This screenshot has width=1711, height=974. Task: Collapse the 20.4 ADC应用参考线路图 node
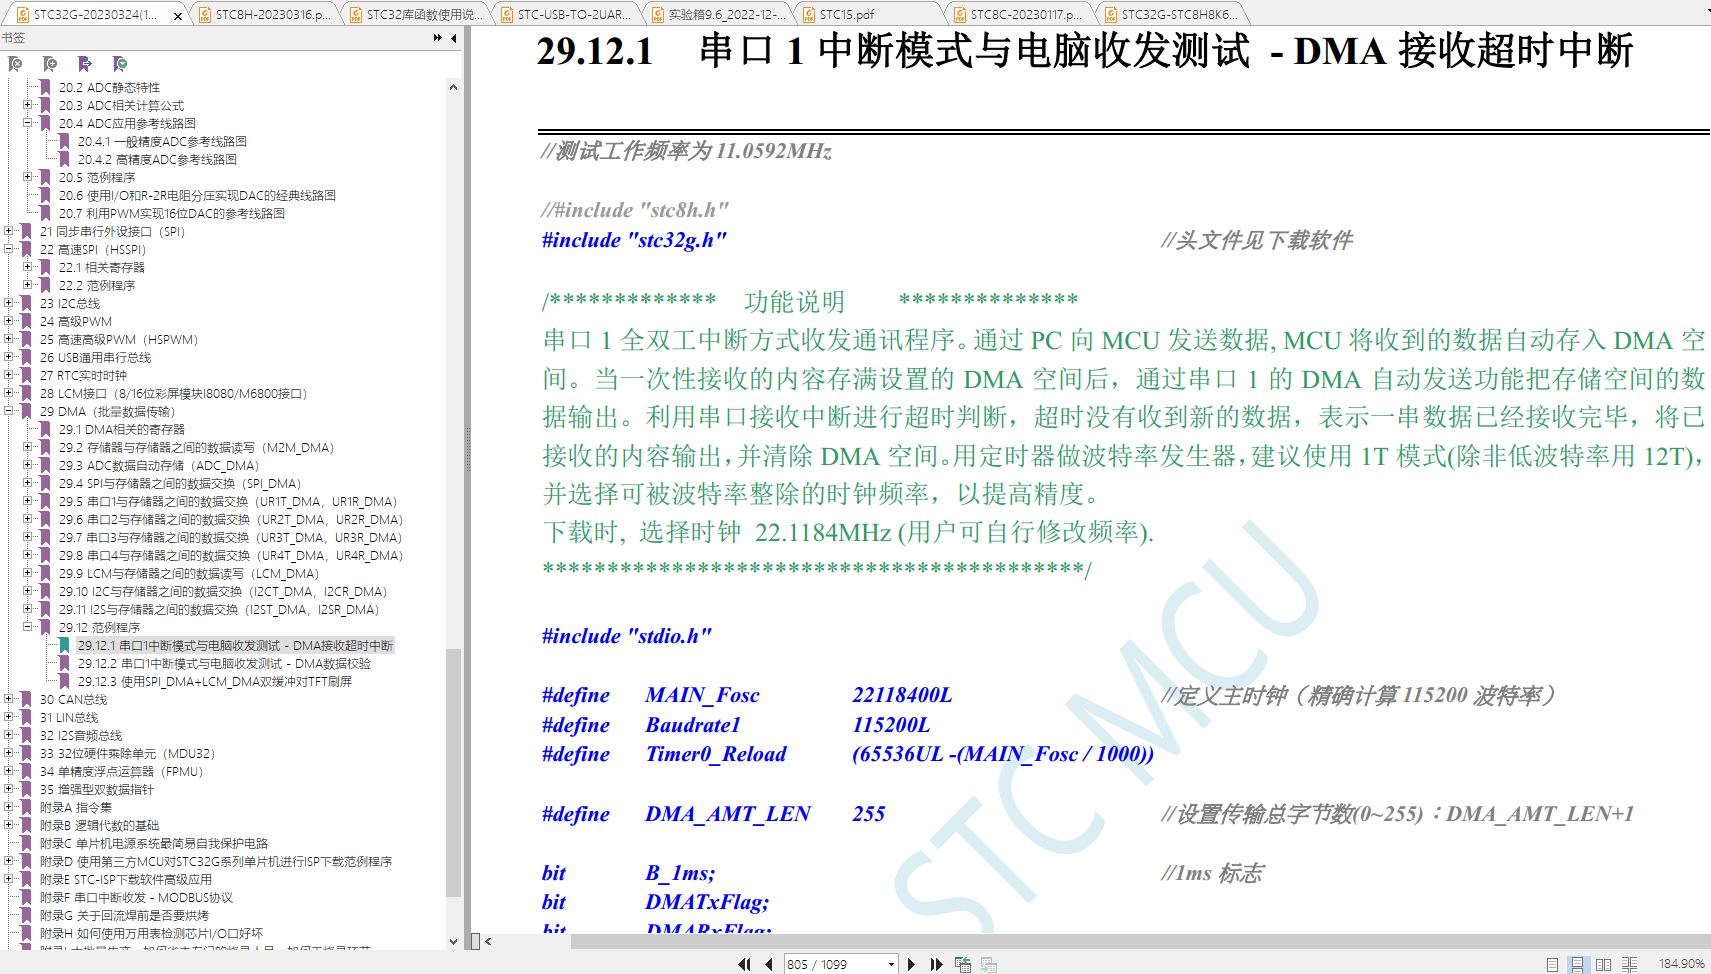point(28,123)
